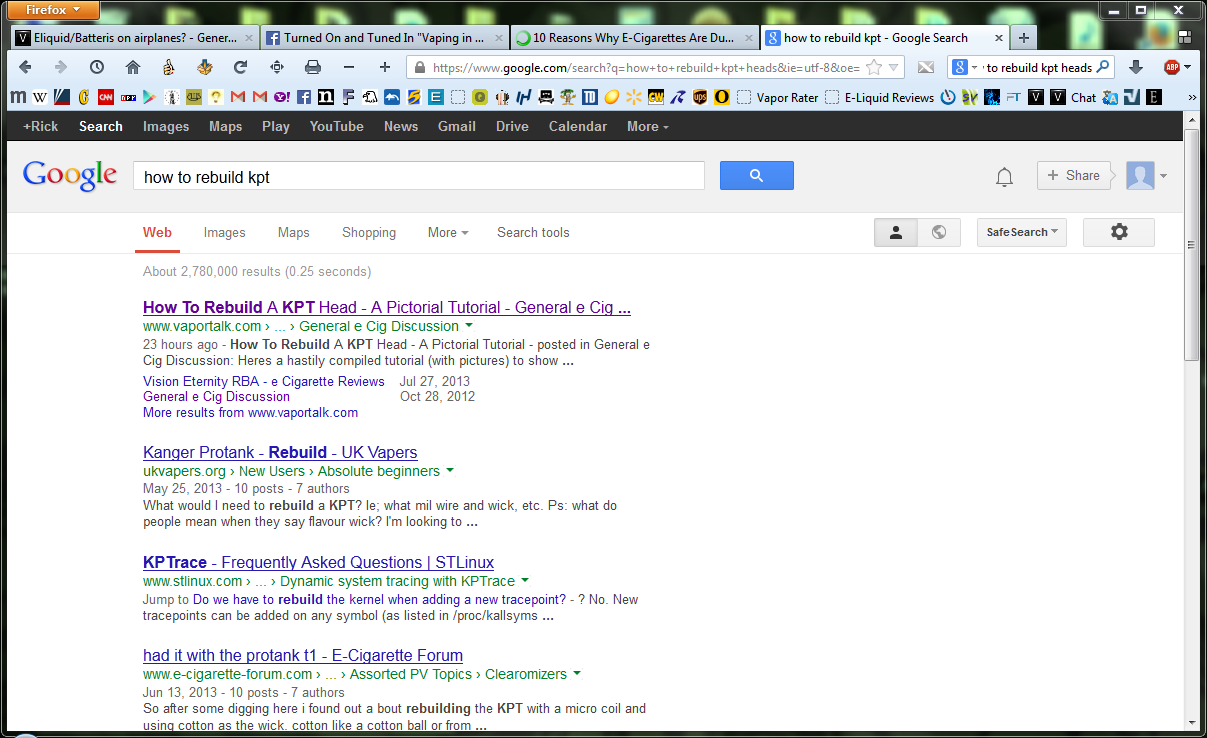Image resolution: width=1207 pixels, height=738 pixels.
Task: Open the Firefox menu button
Action: 55,10
